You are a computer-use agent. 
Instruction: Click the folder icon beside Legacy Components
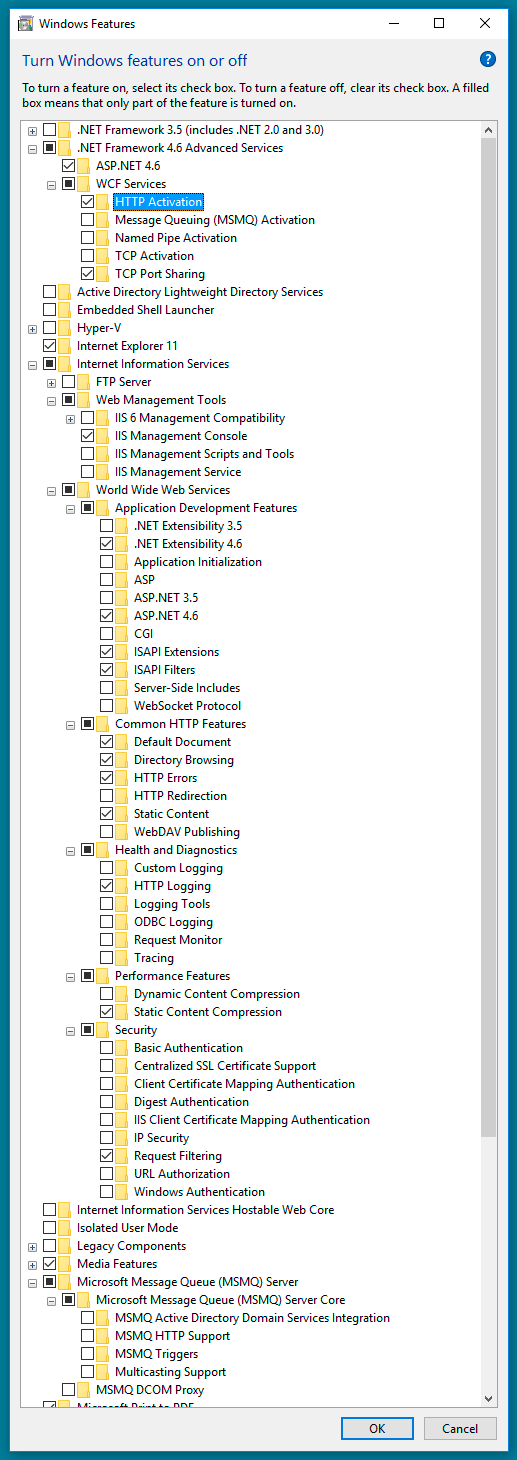tap(65, 1246)
